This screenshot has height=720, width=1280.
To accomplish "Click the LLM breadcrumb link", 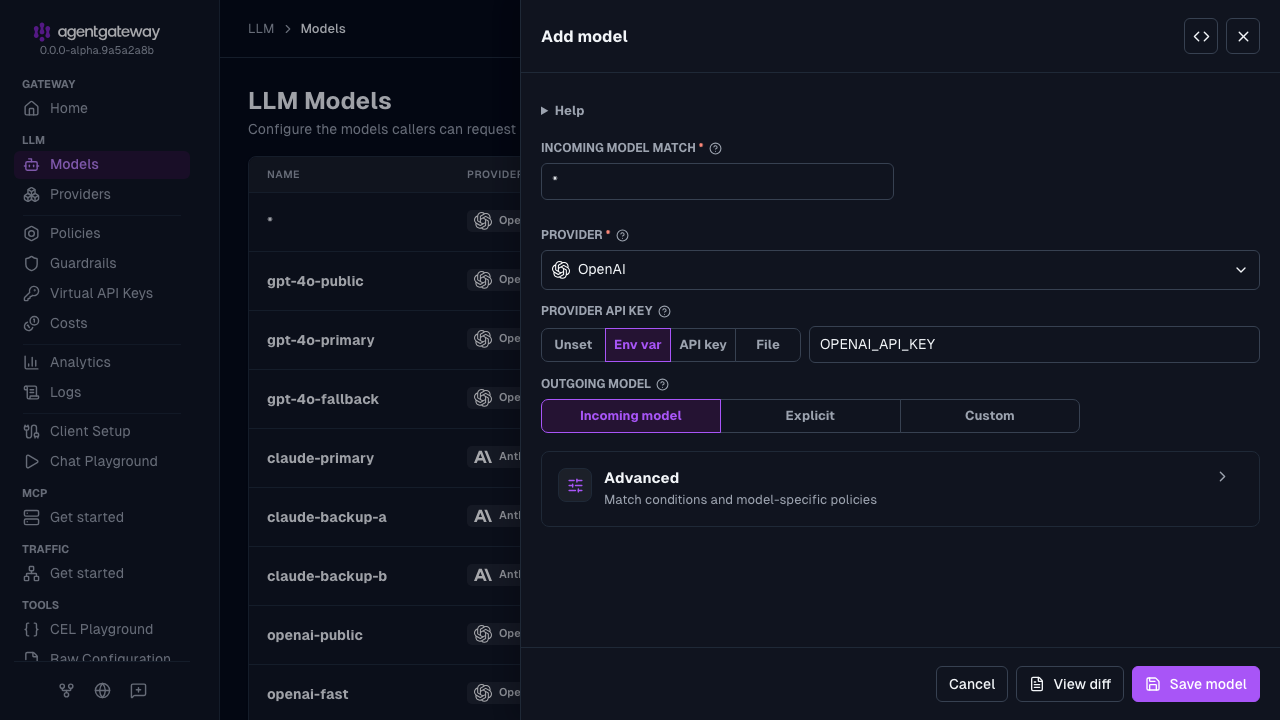I will 261,29.
